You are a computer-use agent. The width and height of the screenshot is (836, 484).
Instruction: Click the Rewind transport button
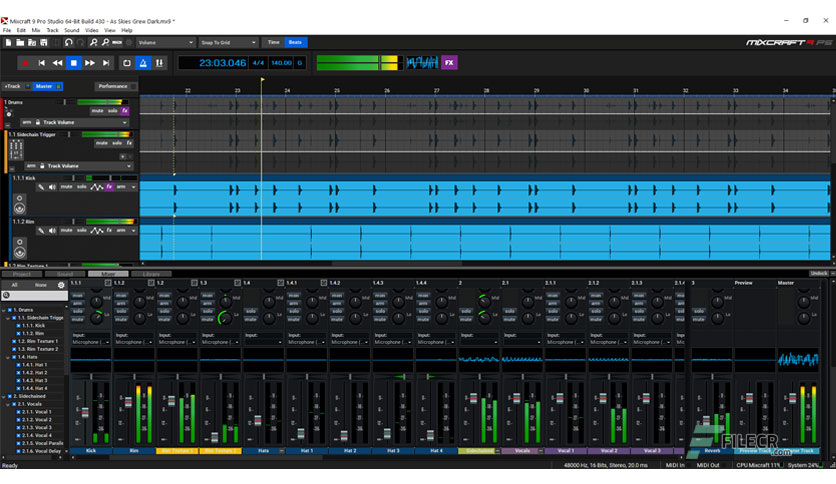pos(57,63)
